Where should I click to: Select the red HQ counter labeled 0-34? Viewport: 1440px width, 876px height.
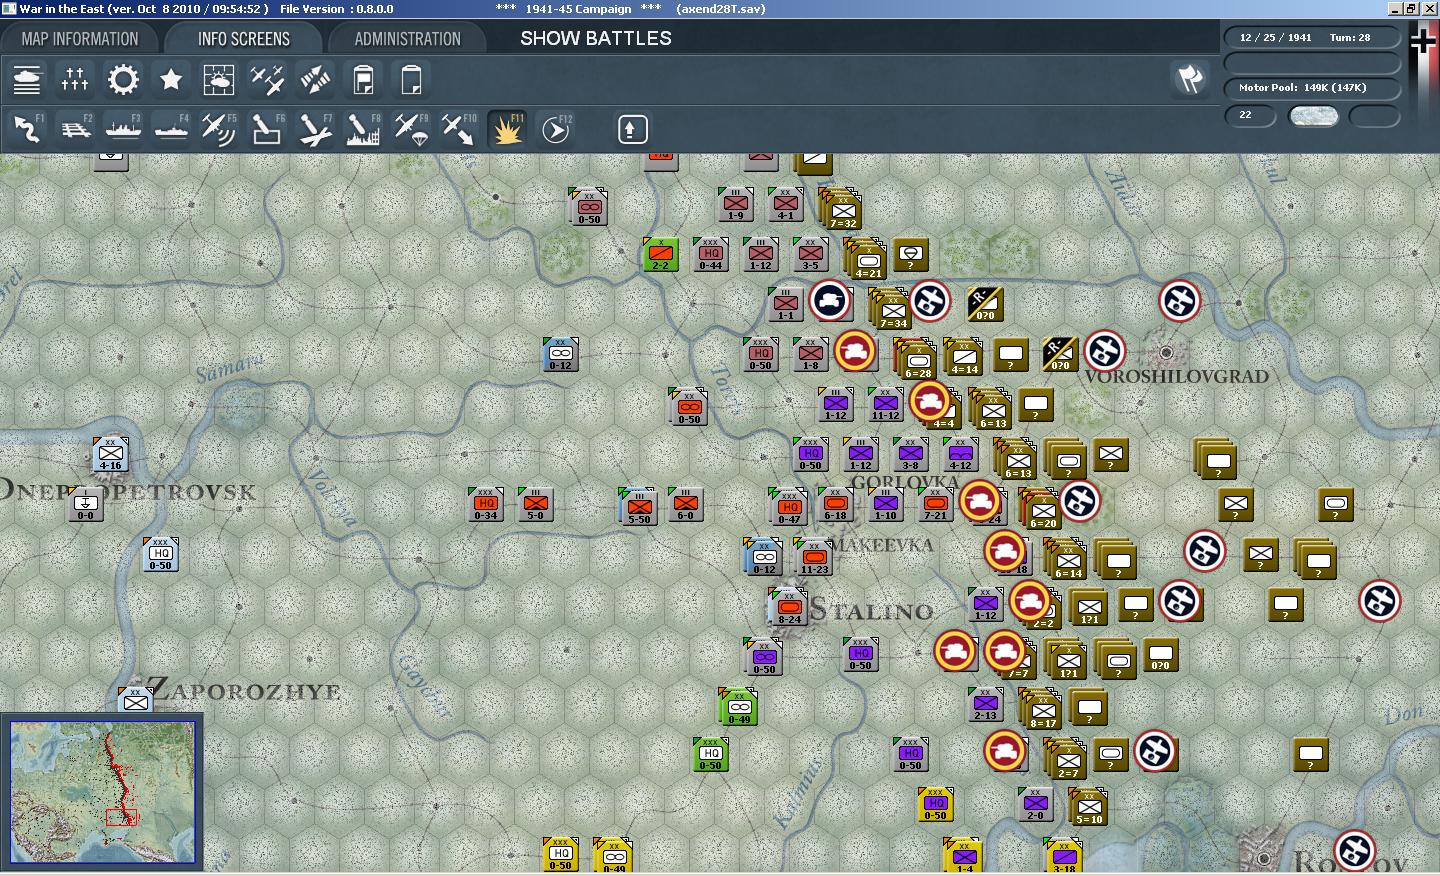(486, 504)
